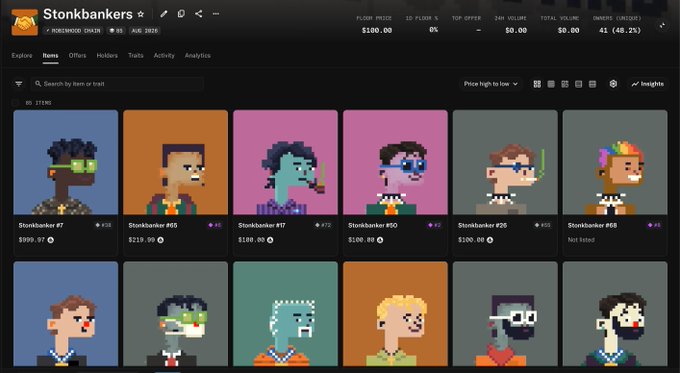Viewport: 680px width, 373px height.
Task: Click the Total Volume $0.00 stat
Action: [560, 25]
